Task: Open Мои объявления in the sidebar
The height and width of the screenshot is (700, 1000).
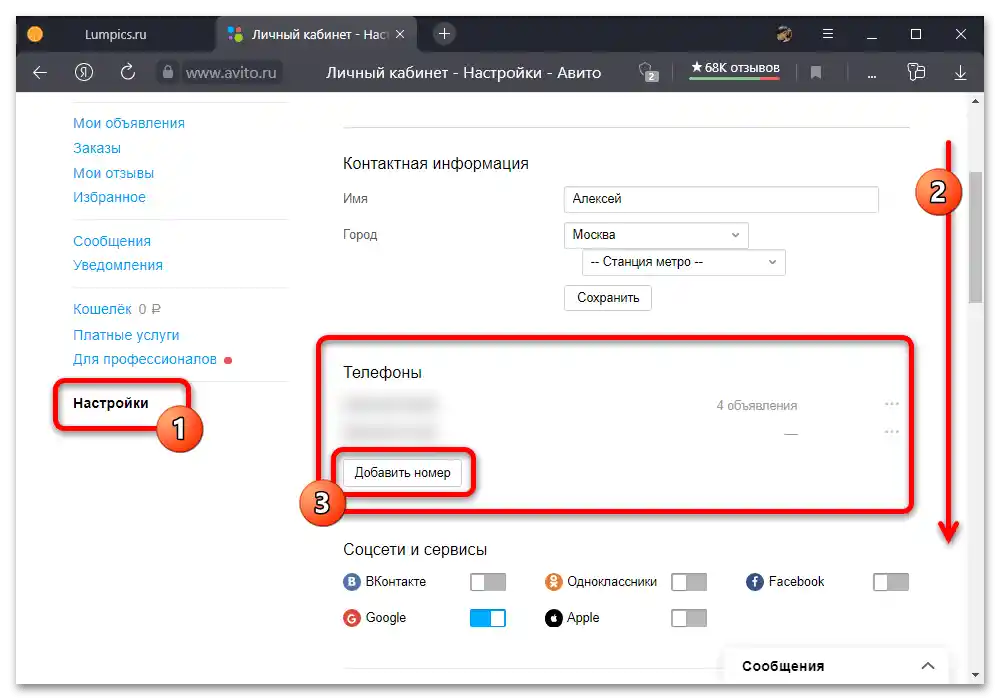Action: 129,123
